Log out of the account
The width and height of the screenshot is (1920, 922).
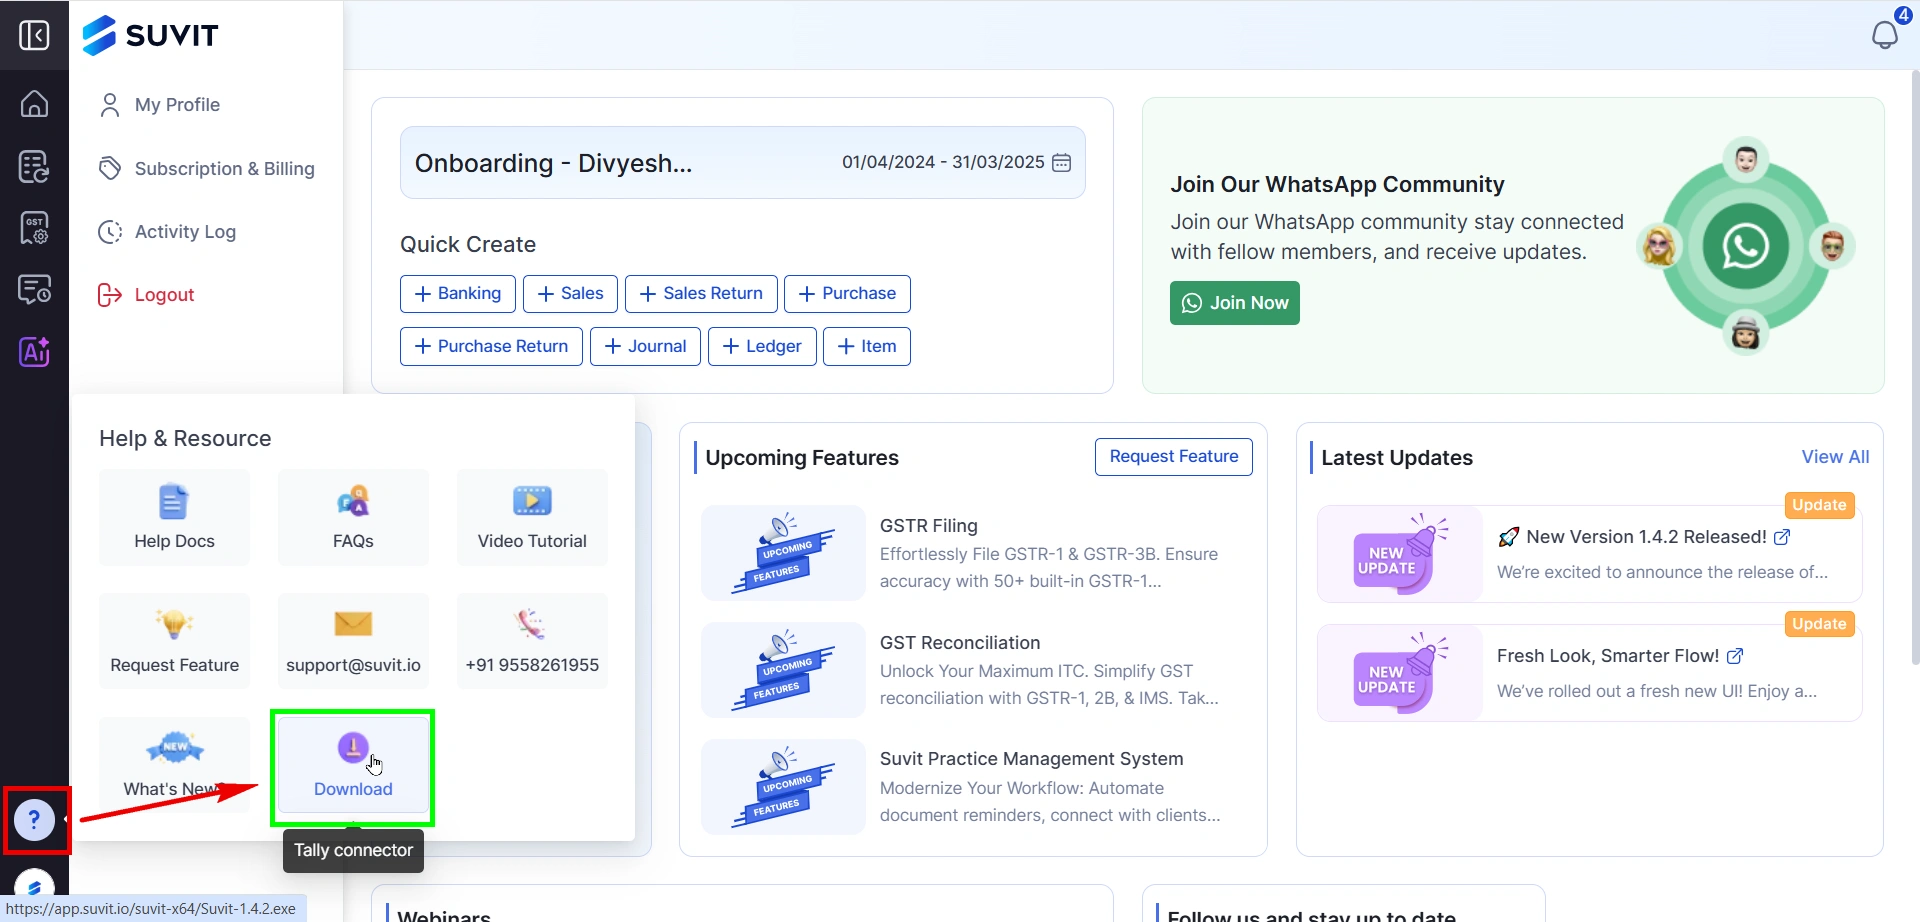click(x=146, y=295)
